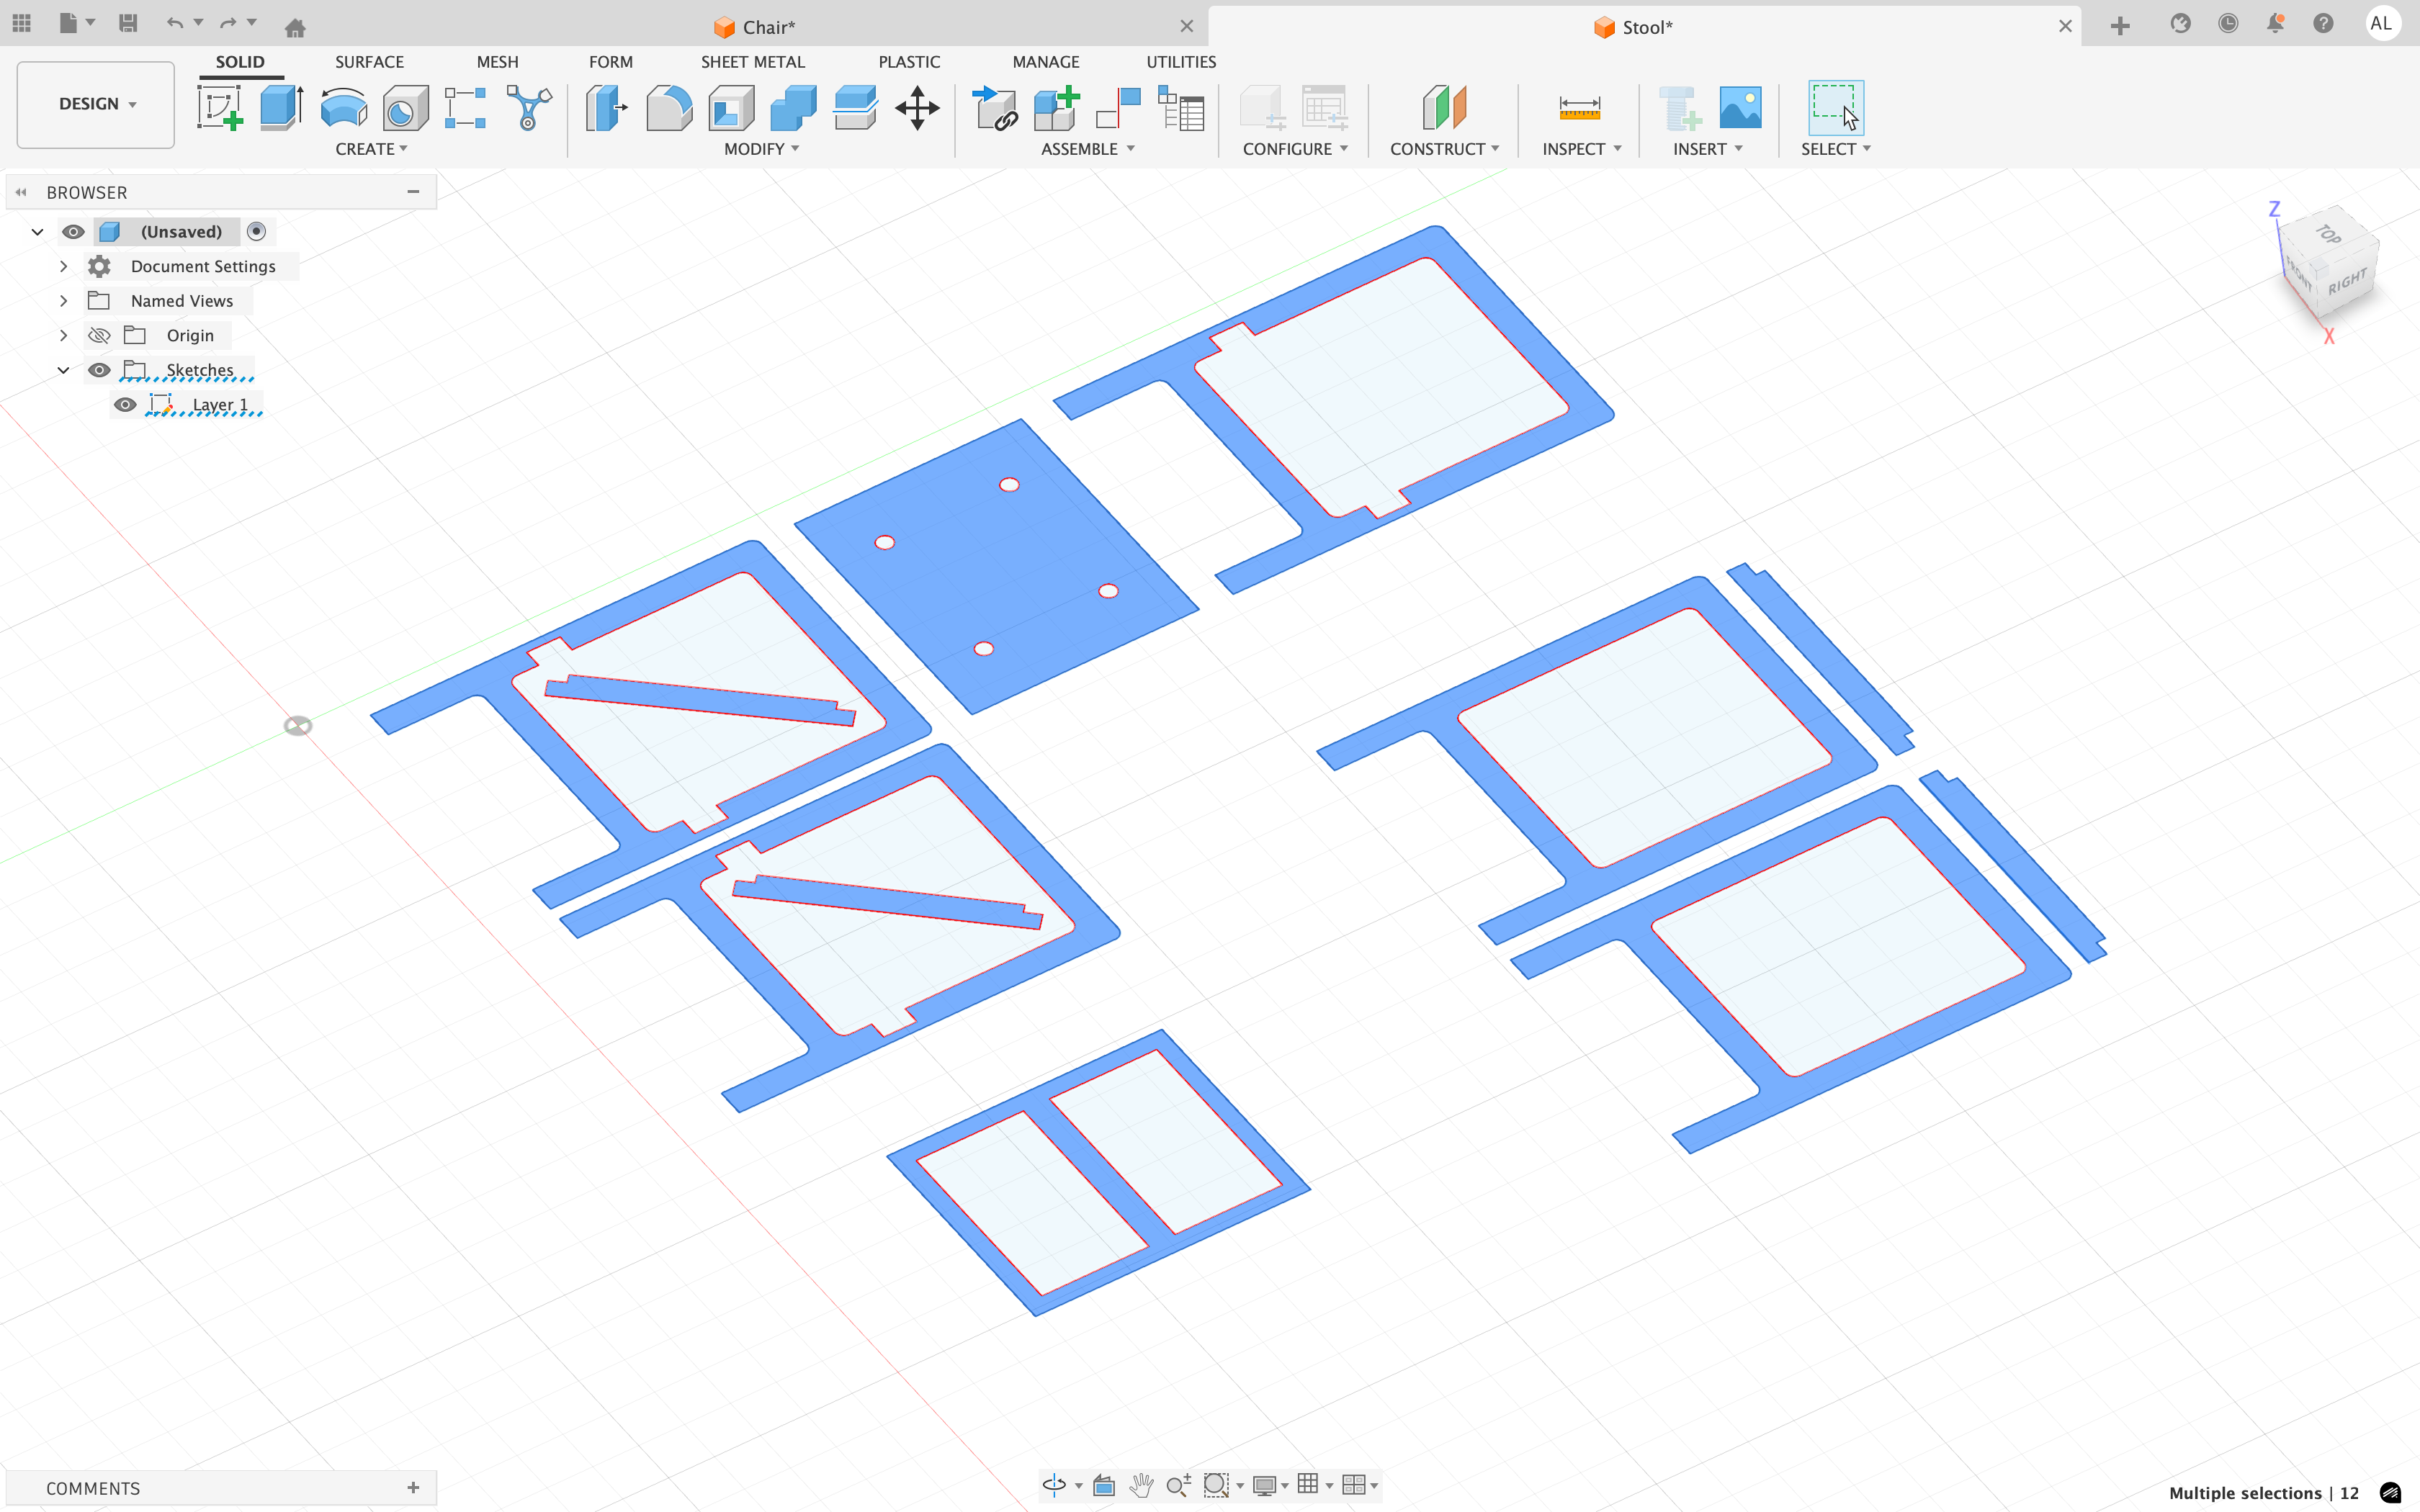Activate the Select window tool

click(x=1837, y=108)
